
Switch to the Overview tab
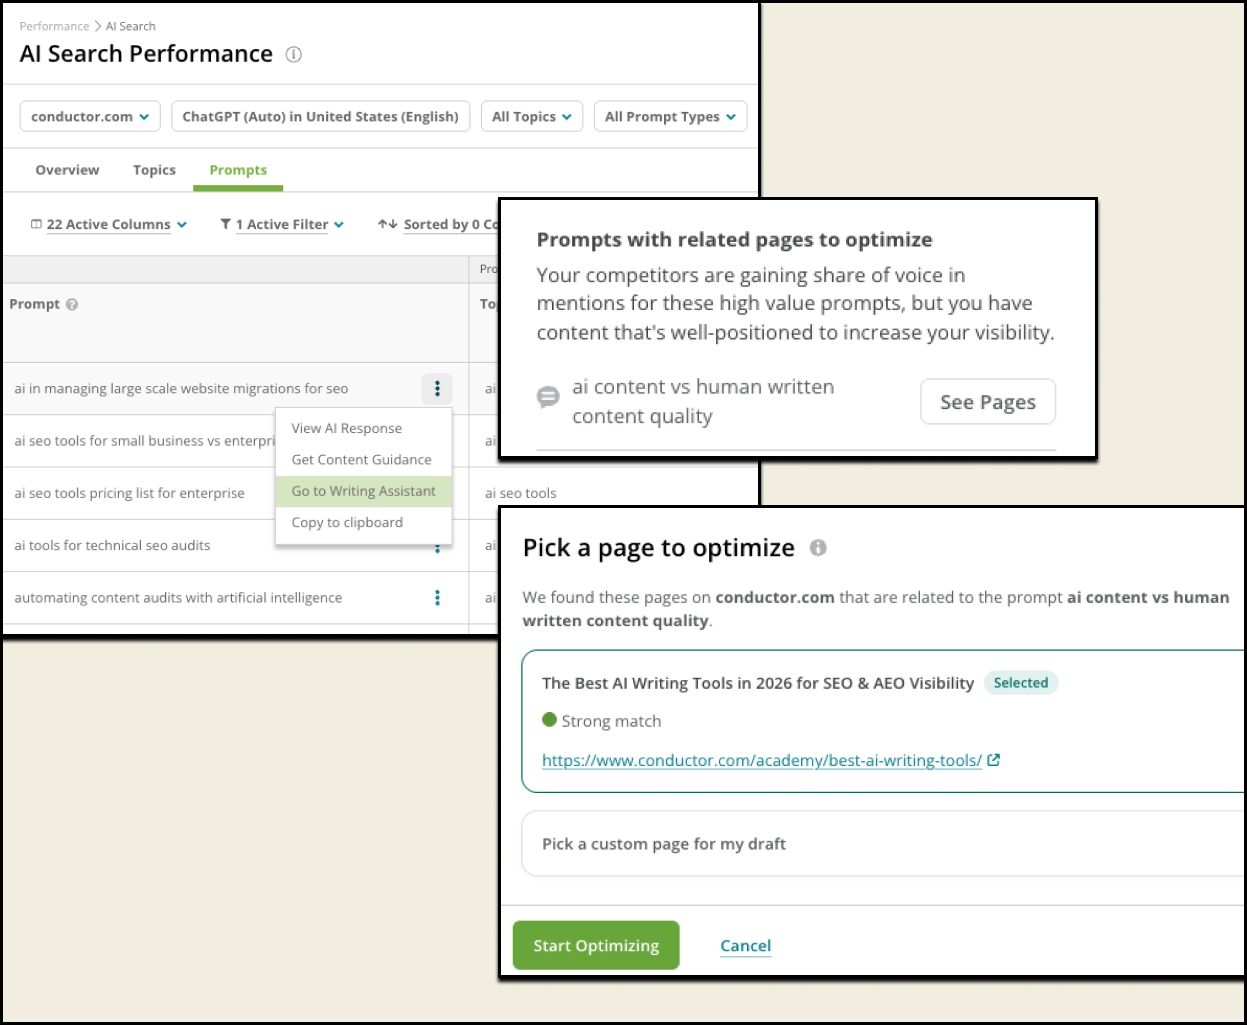pos(67,170)
